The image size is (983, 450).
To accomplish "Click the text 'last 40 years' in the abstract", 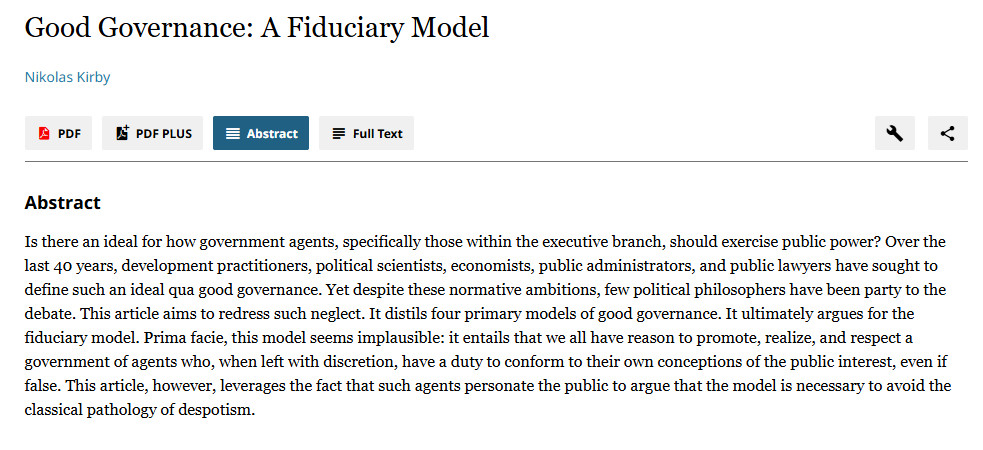I will 69,266.
